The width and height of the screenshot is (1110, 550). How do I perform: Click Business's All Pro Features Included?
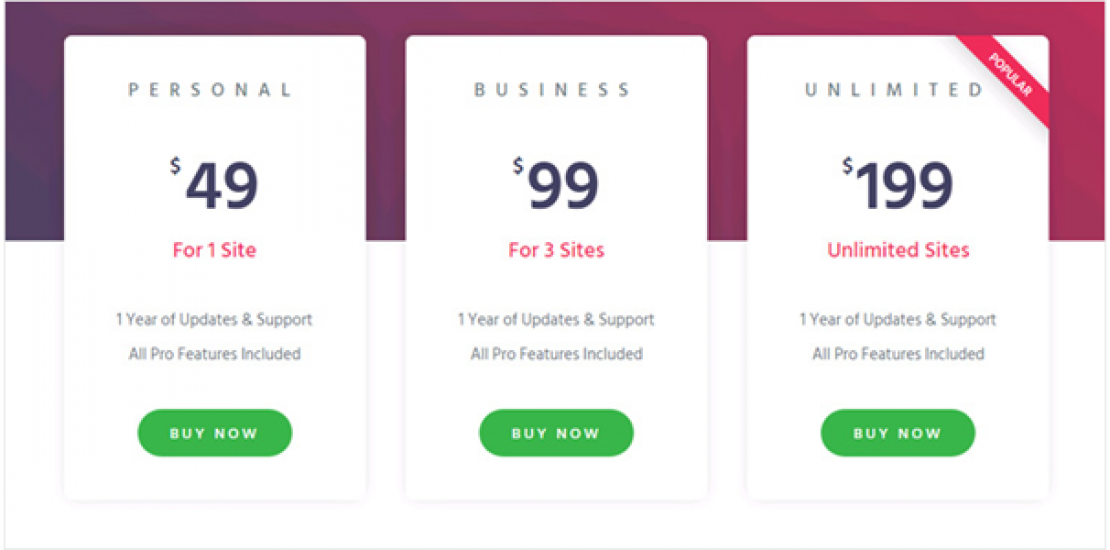[x=556, y=354]
